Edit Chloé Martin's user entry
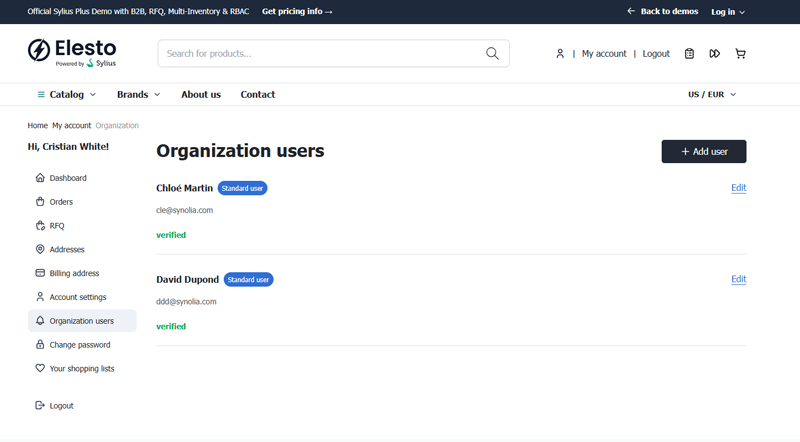The width and height of the screenshot is (800, 442). point(738,188)
